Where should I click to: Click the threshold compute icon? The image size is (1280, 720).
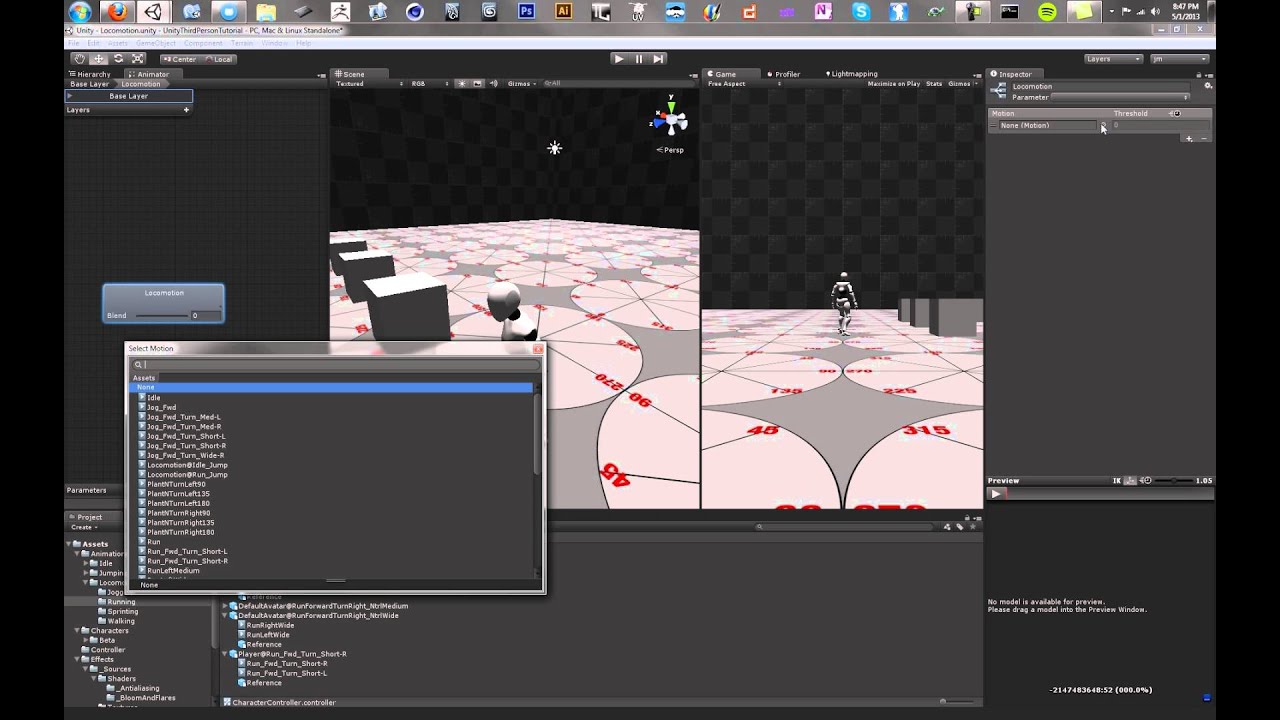(1177, 113)
